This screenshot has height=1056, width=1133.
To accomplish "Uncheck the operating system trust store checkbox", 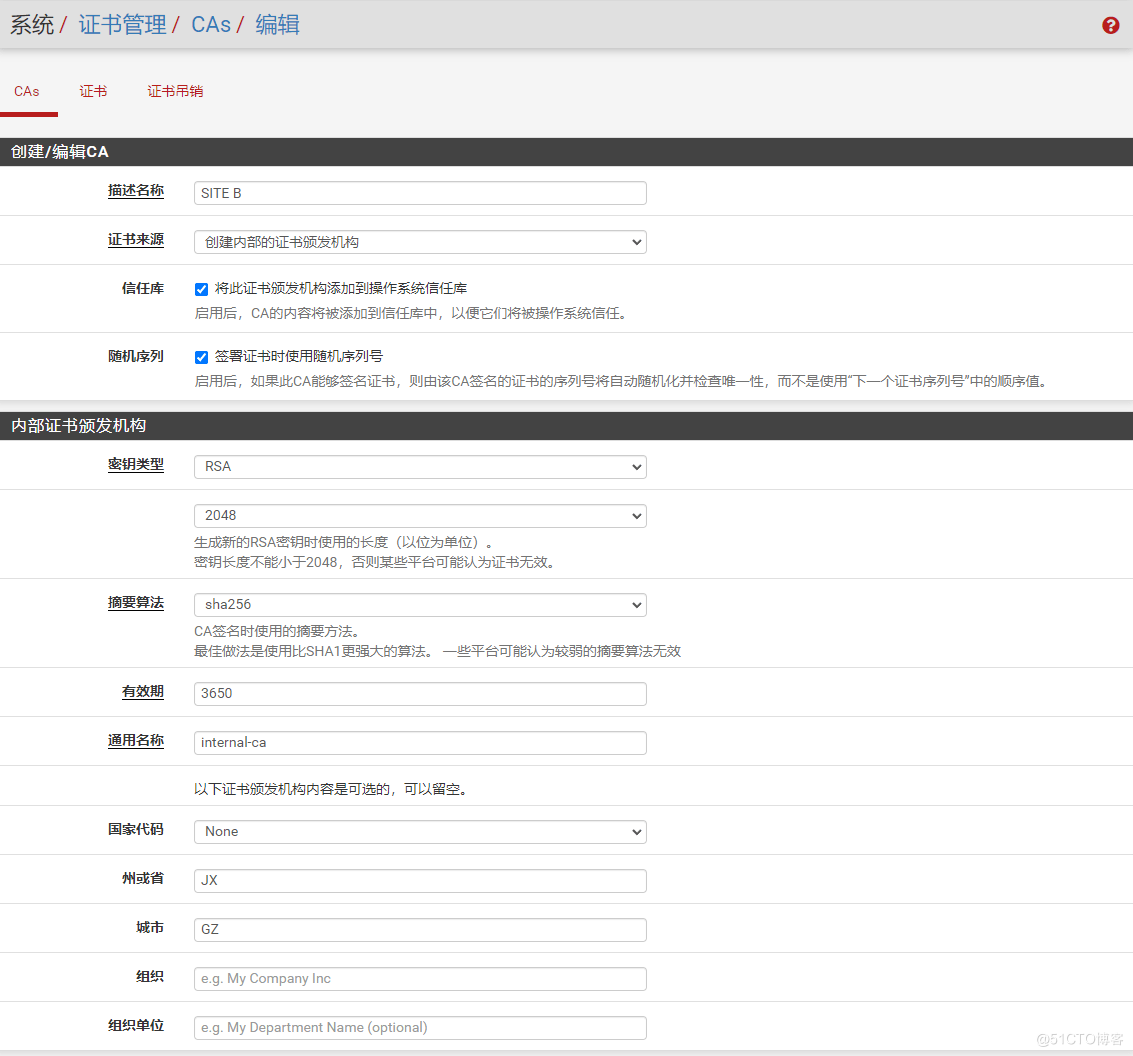I will [x=201, y=289].
